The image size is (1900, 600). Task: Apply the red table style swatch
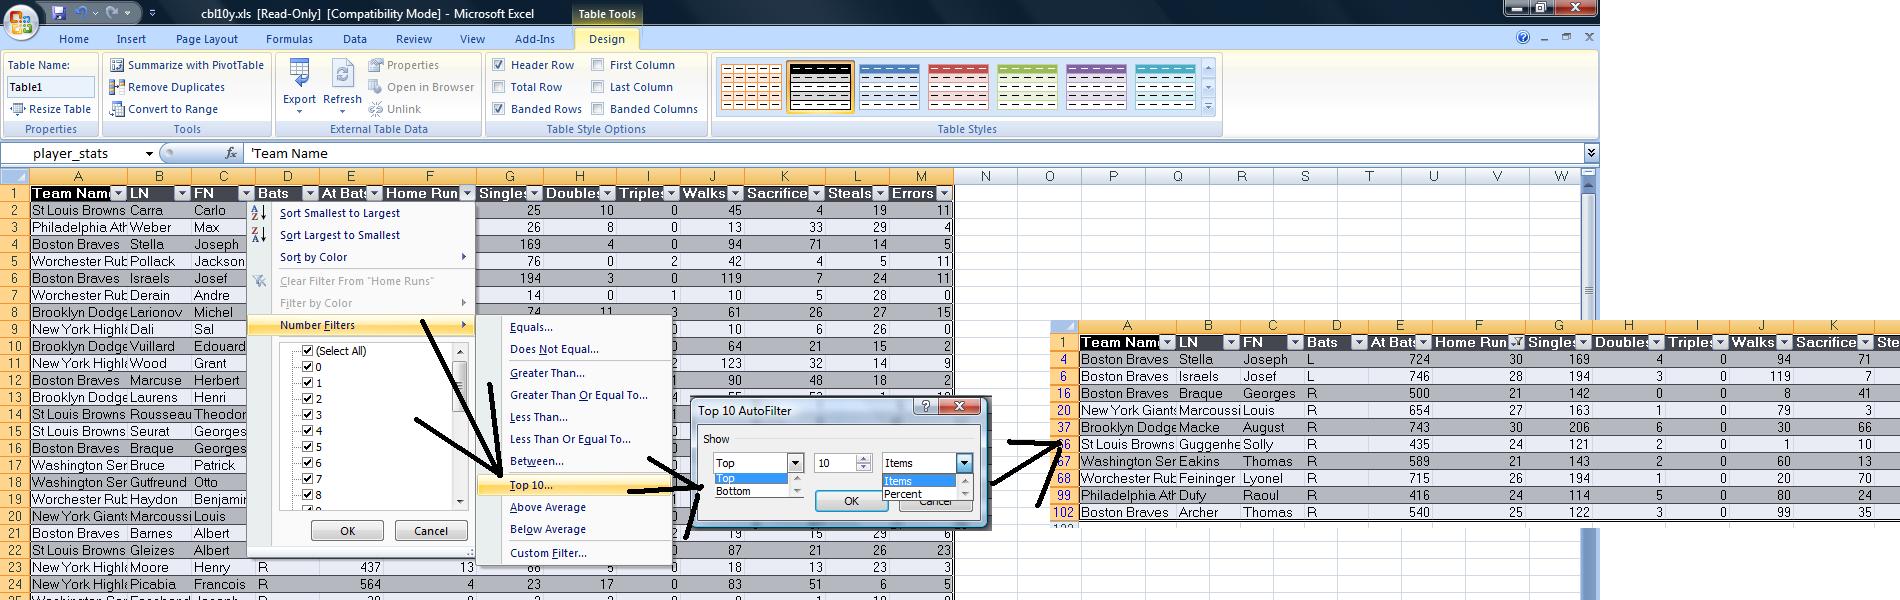pos(958,87)
